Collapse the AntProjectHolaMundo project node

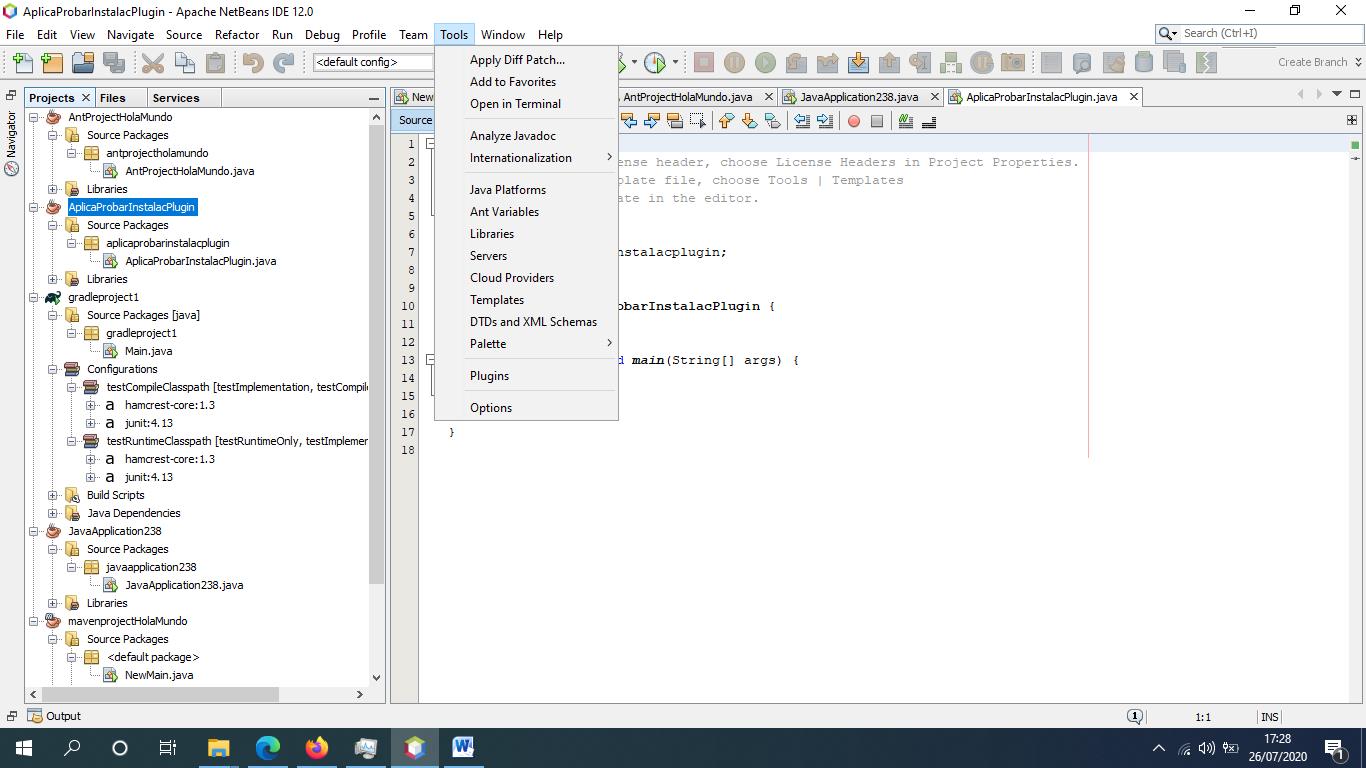click(x=34, y=117)
